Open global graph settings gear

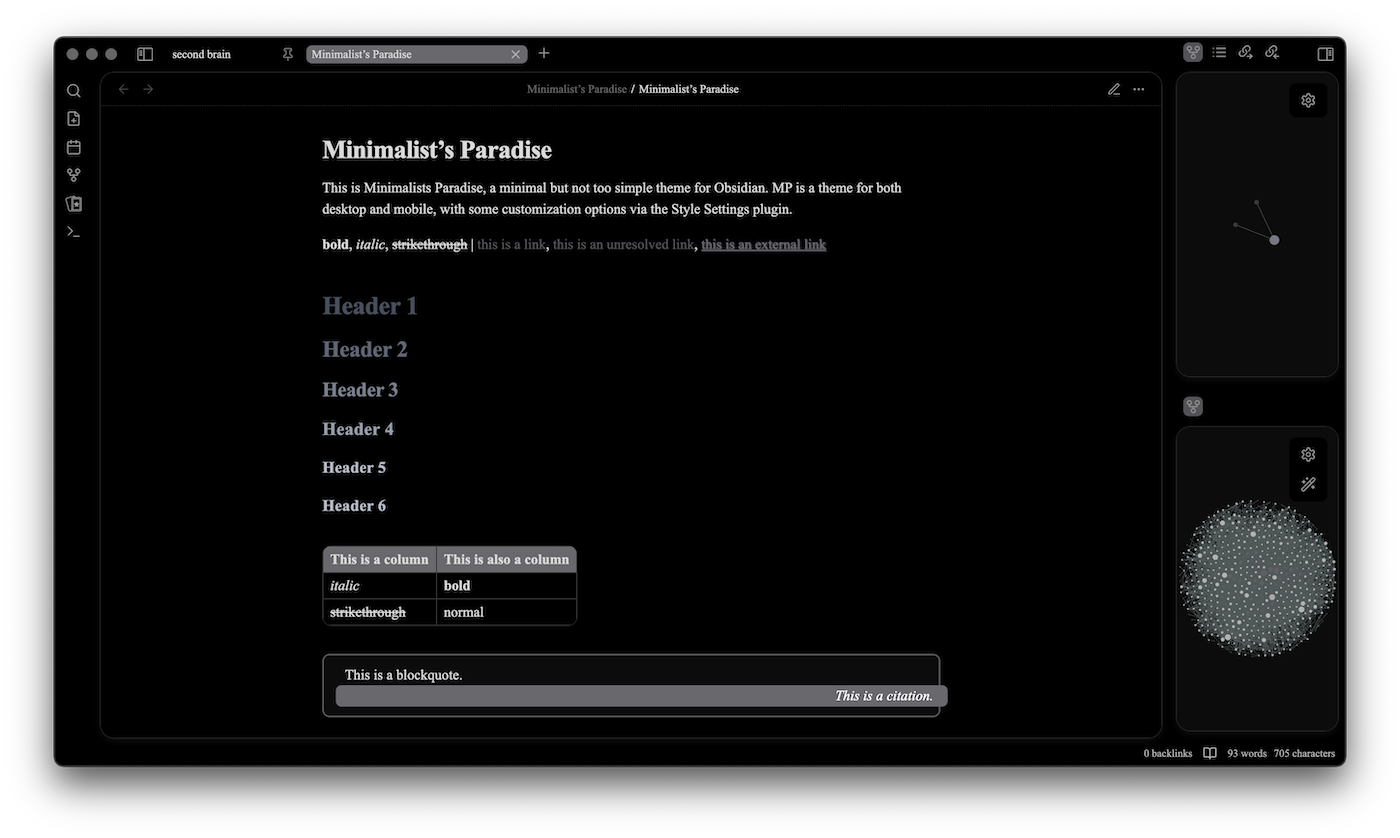(1308, 454)
